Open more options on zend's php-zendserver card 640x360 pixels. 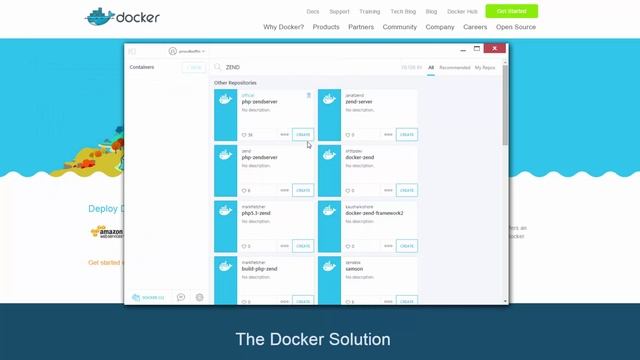pyautogui.click(x=284, y=190)
